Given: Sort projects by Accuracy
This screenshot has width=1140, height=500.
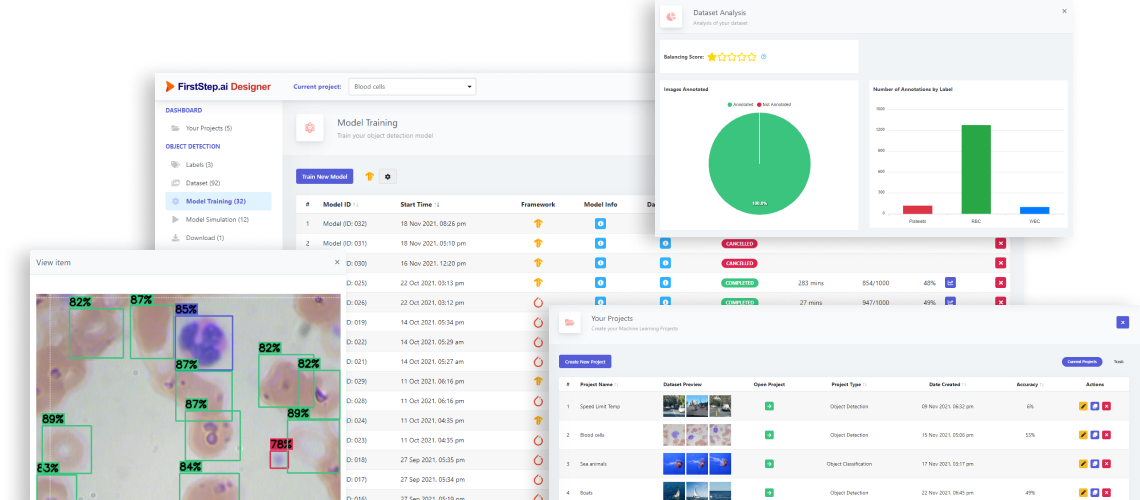Looking at the screenshot, I should (x=1029, y=384).
